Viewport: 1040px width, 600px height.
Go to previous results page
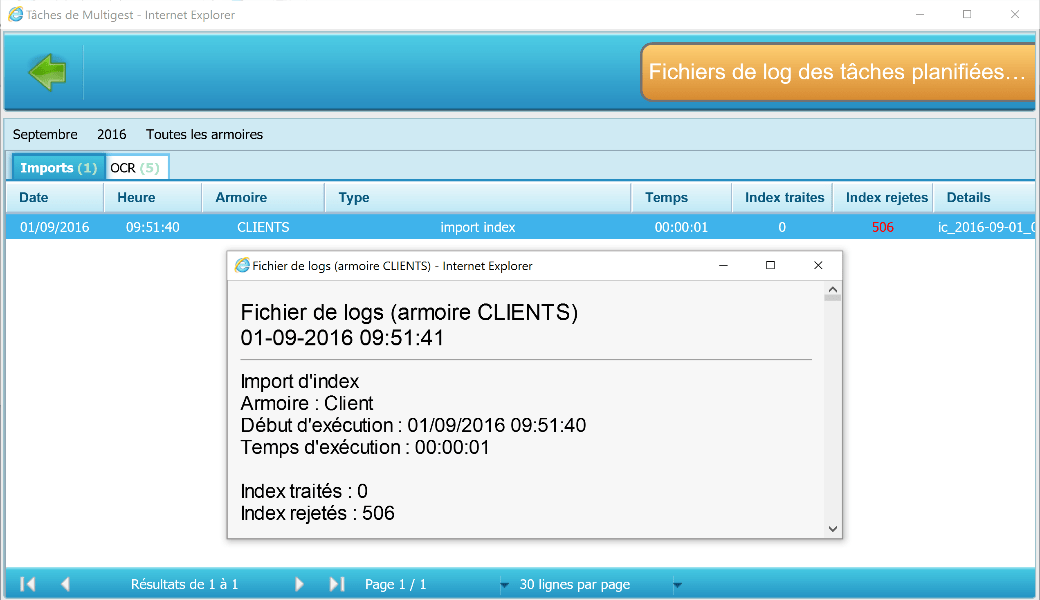tap(65, 584)
